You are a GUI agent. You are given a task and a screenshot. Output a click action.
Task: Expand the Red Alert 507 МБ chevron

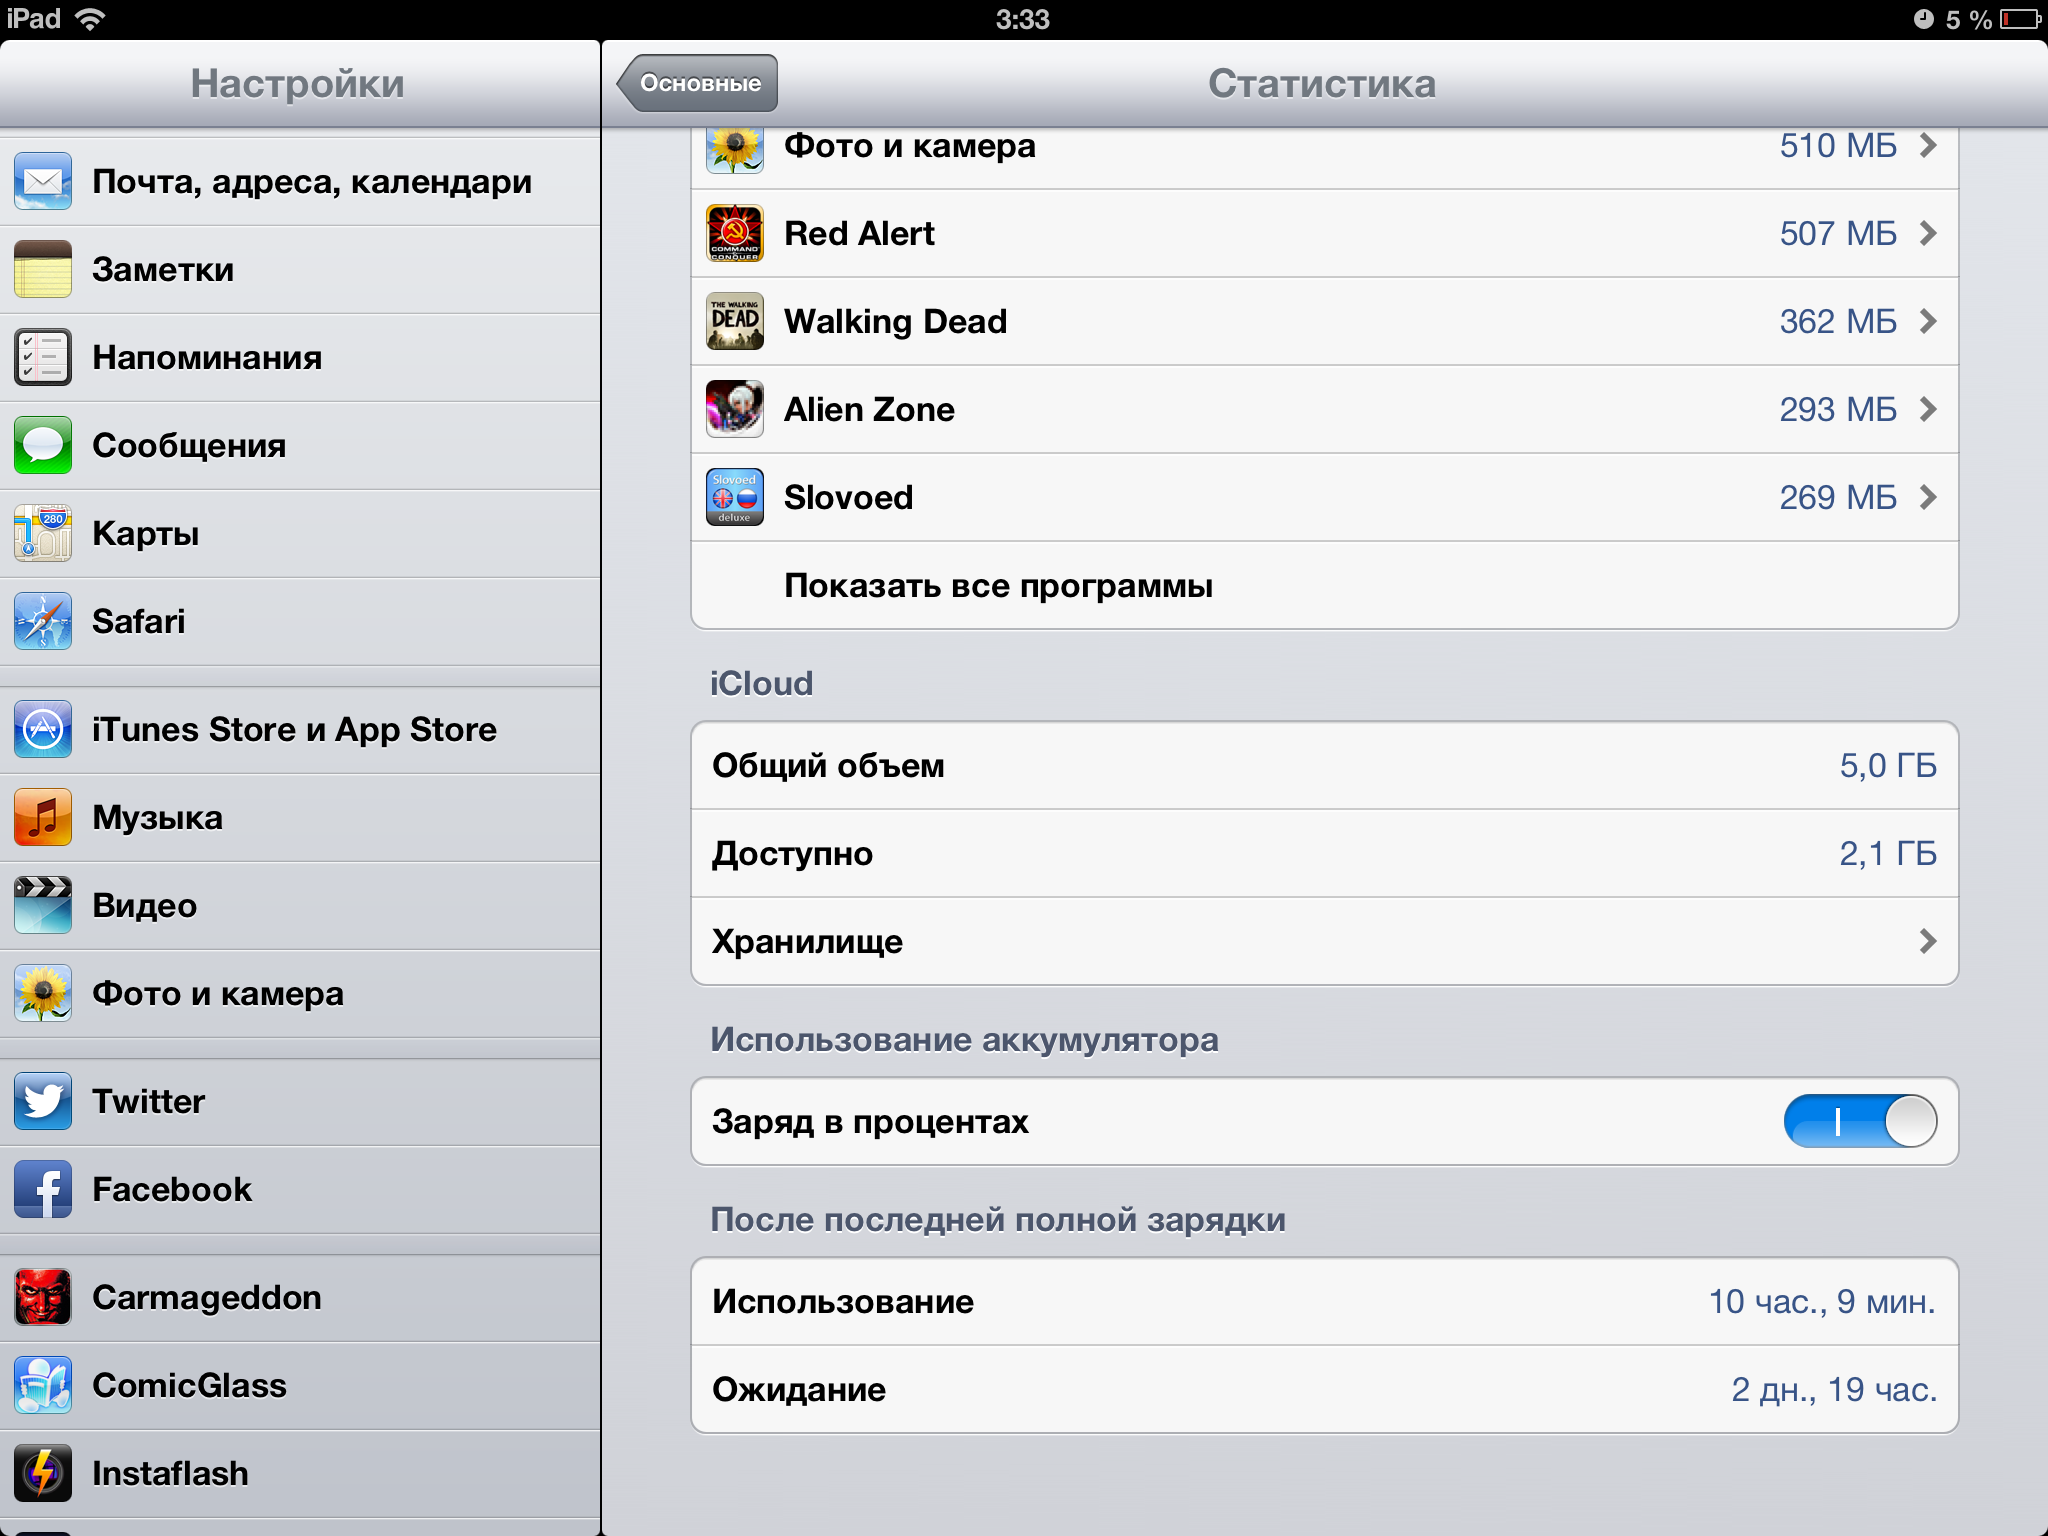(1928, 233)
